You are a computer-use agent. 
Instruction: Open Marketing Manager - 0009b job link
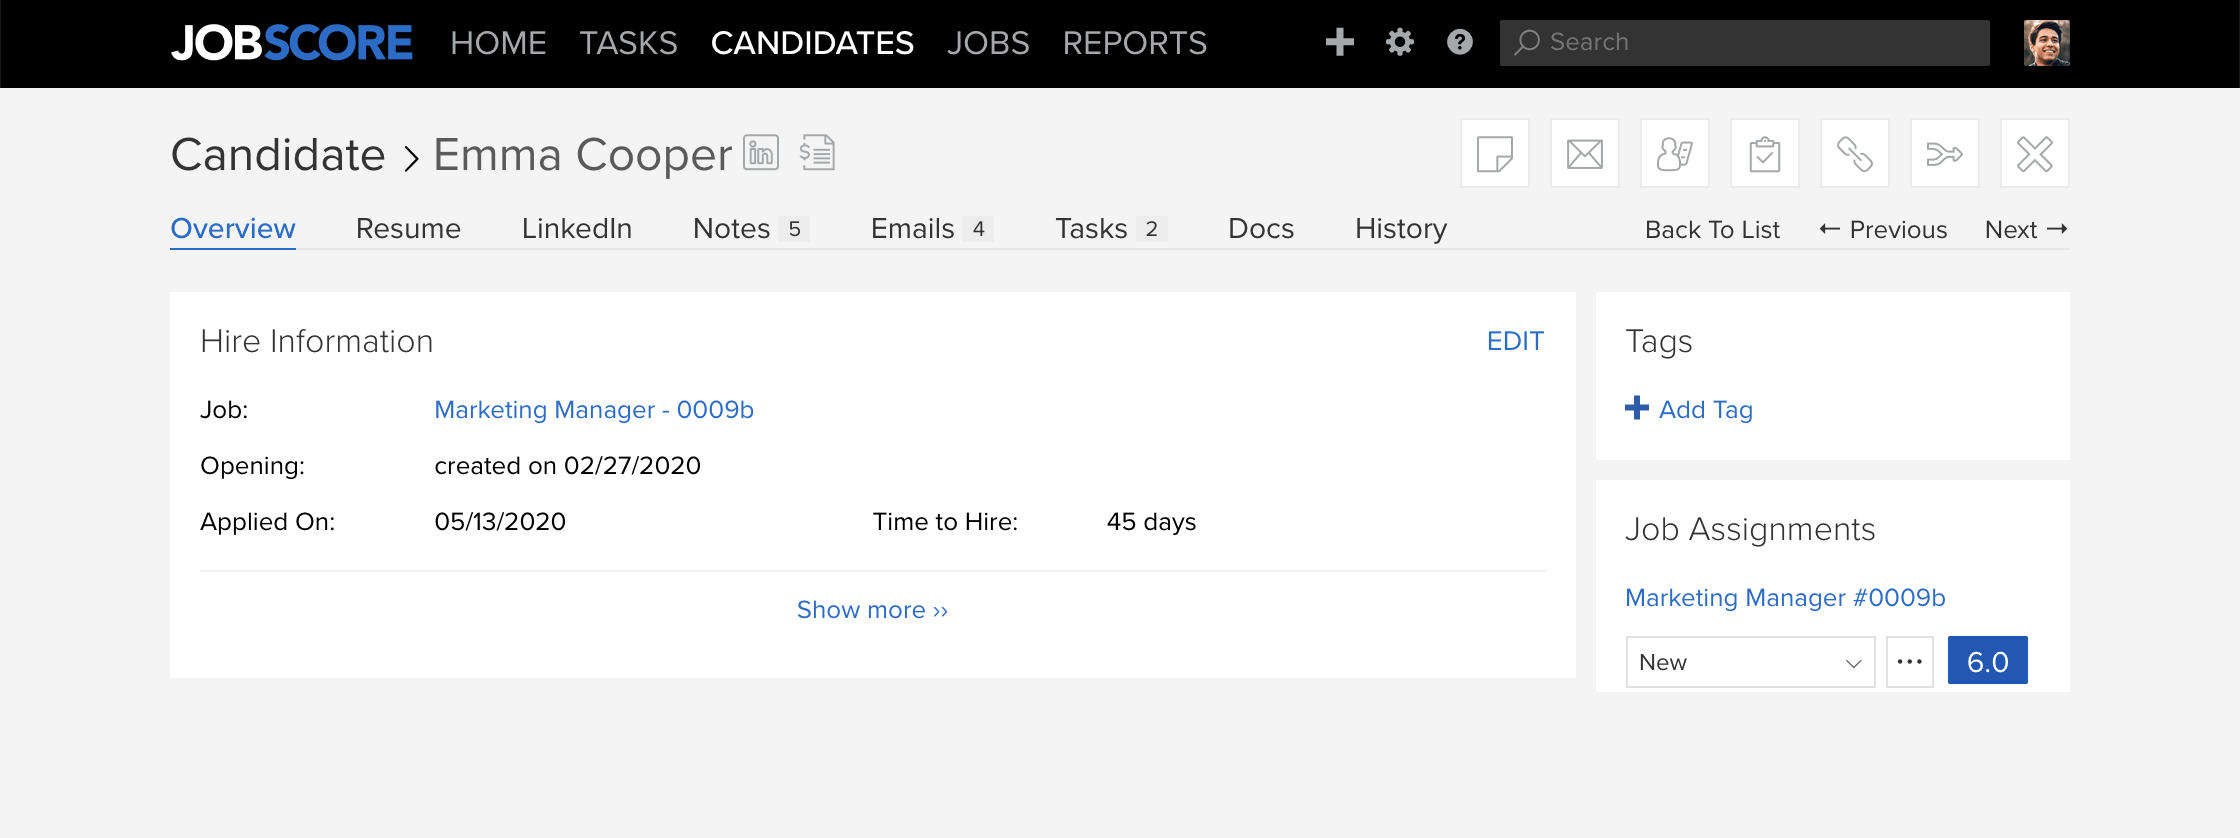594,410
